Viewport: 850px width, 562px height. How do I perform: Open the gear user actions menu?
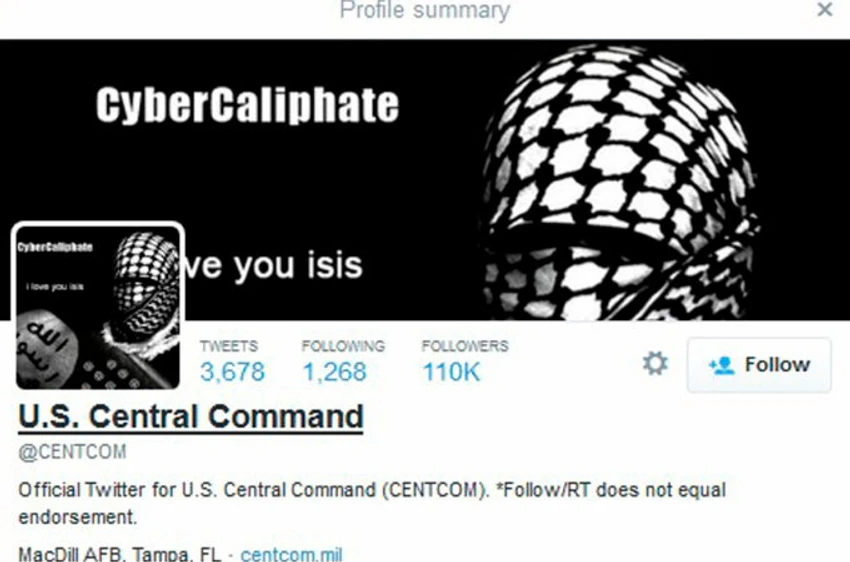click(x=655, y=364)
